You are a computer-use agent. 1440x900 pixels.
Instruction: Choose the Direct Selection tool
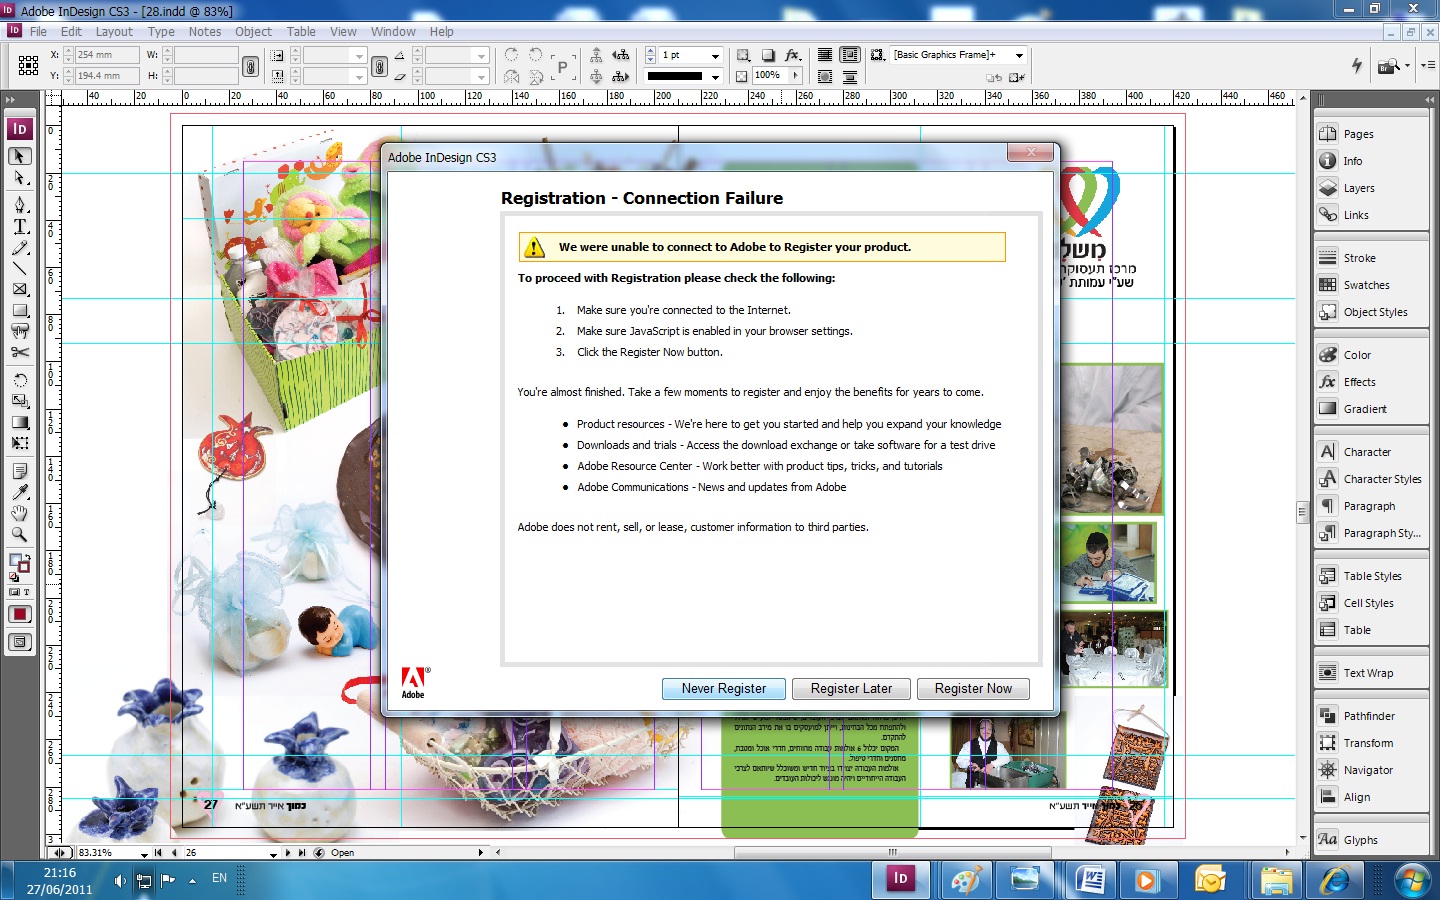[x=20, y=178]
